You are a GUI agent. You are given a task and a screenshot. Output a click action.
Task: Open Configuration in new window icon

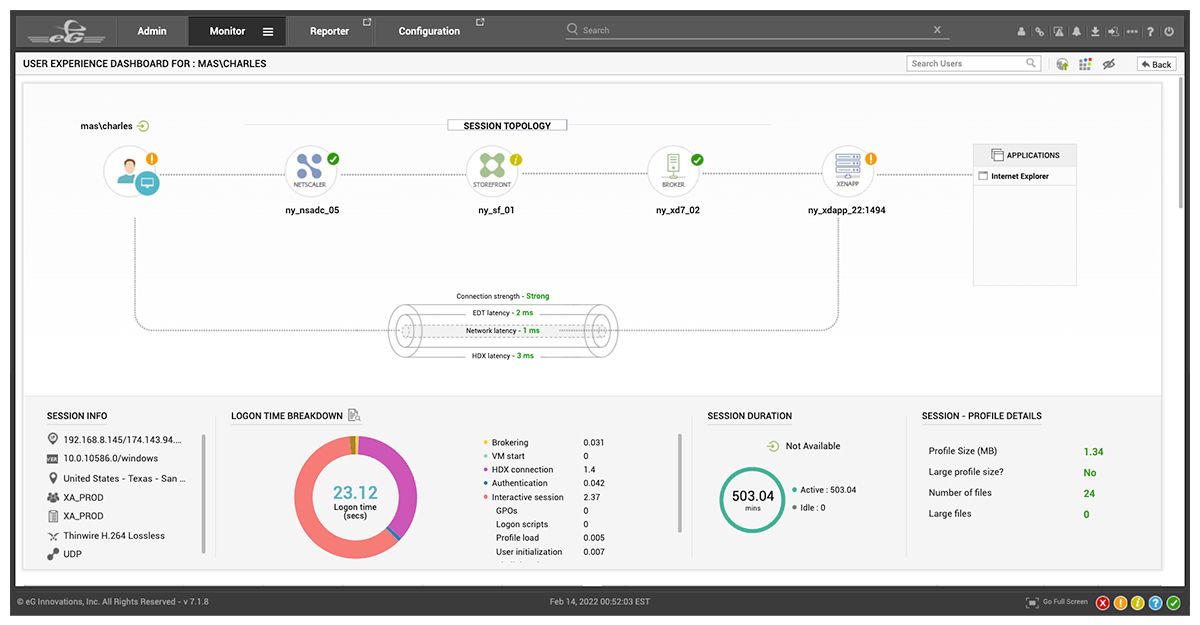480,22
